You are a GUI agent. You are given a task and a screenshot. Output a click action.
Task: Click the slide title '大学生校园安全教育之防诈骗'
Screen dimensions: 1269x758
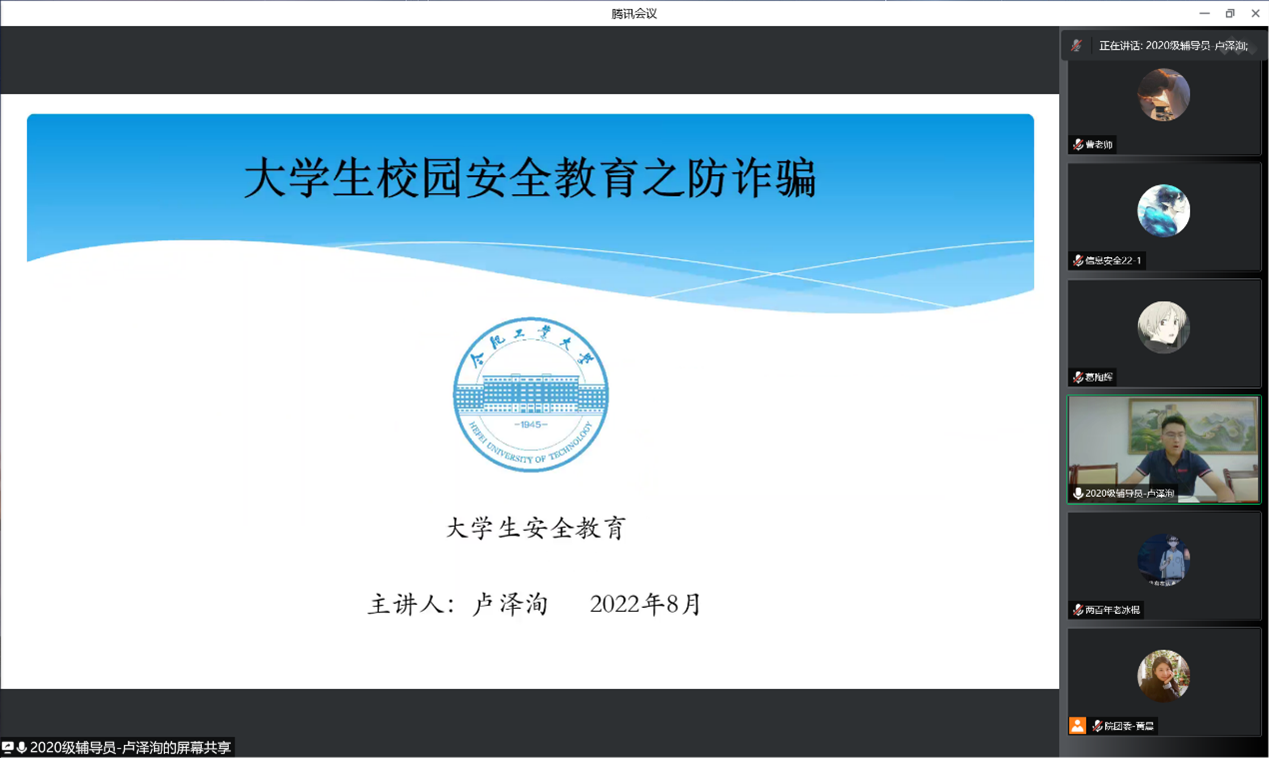pos(530,178)
